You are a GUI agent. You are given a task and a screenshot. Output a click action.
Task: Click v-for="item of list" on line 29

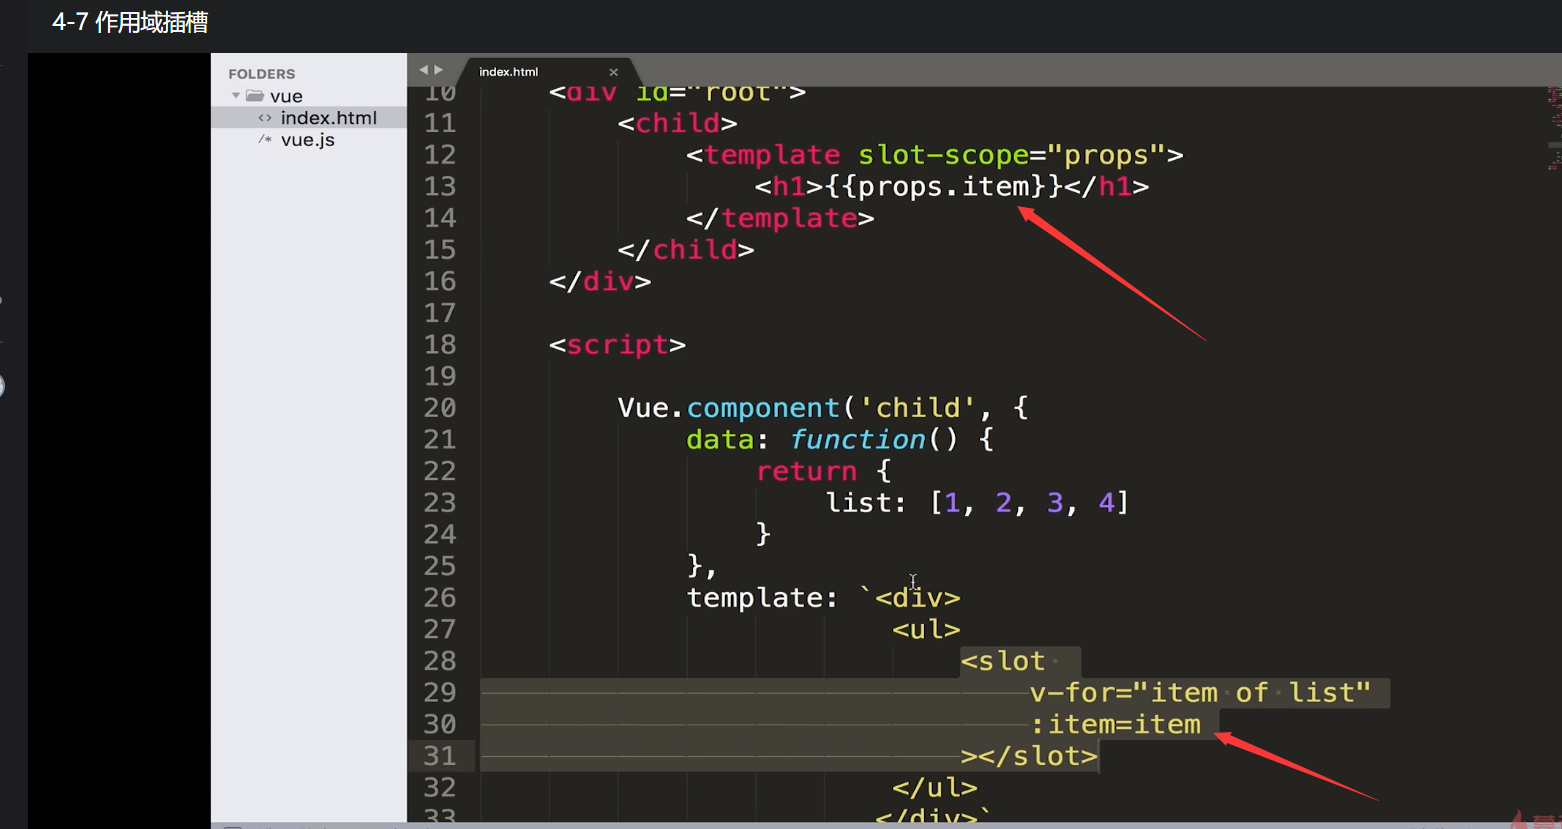pos(1200,693)
